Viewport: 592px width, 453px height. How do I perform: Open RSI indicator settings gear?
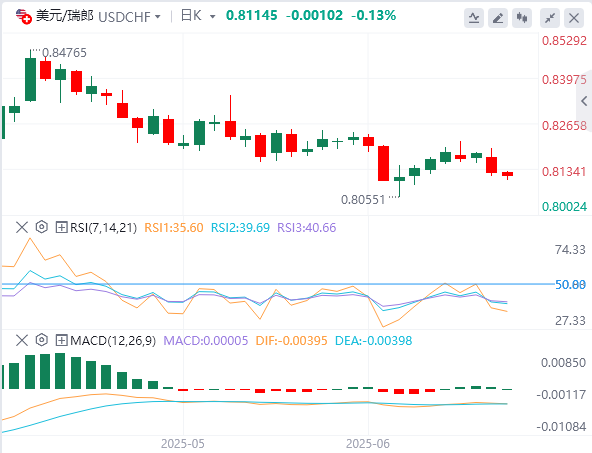(42, 227)
